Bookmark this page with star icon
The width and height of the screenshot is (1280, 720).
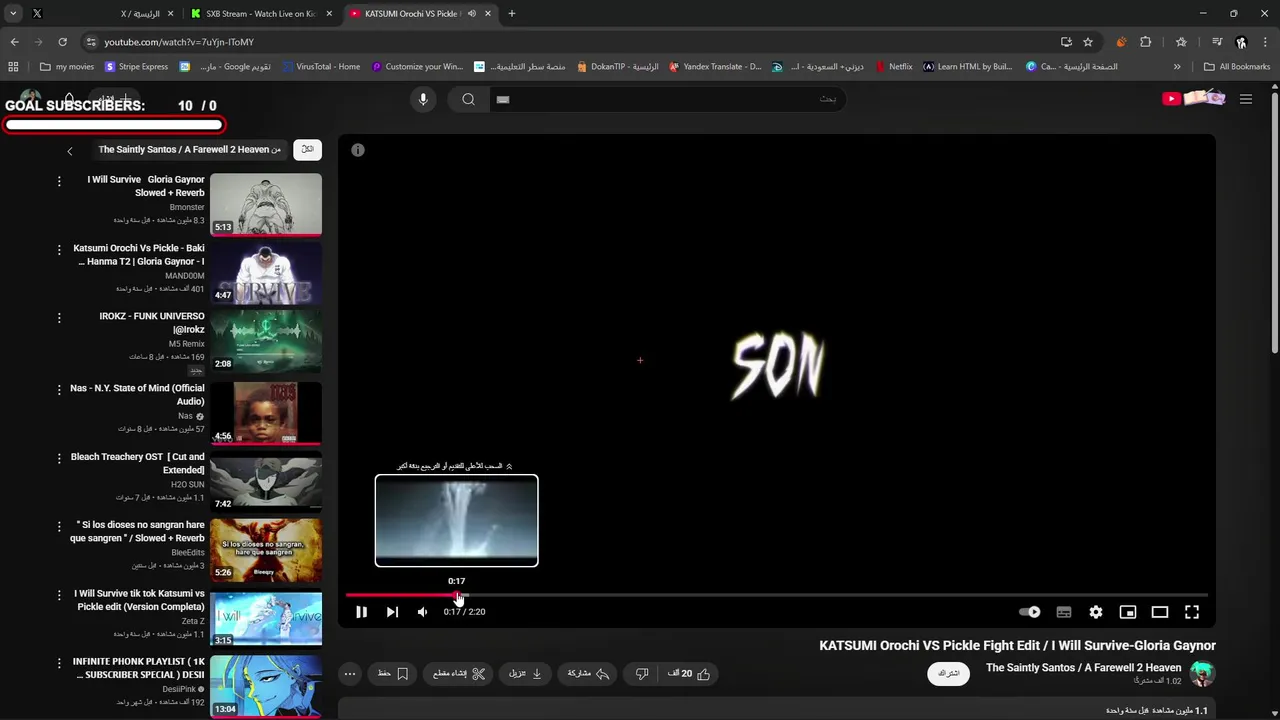click(1088, 42)
